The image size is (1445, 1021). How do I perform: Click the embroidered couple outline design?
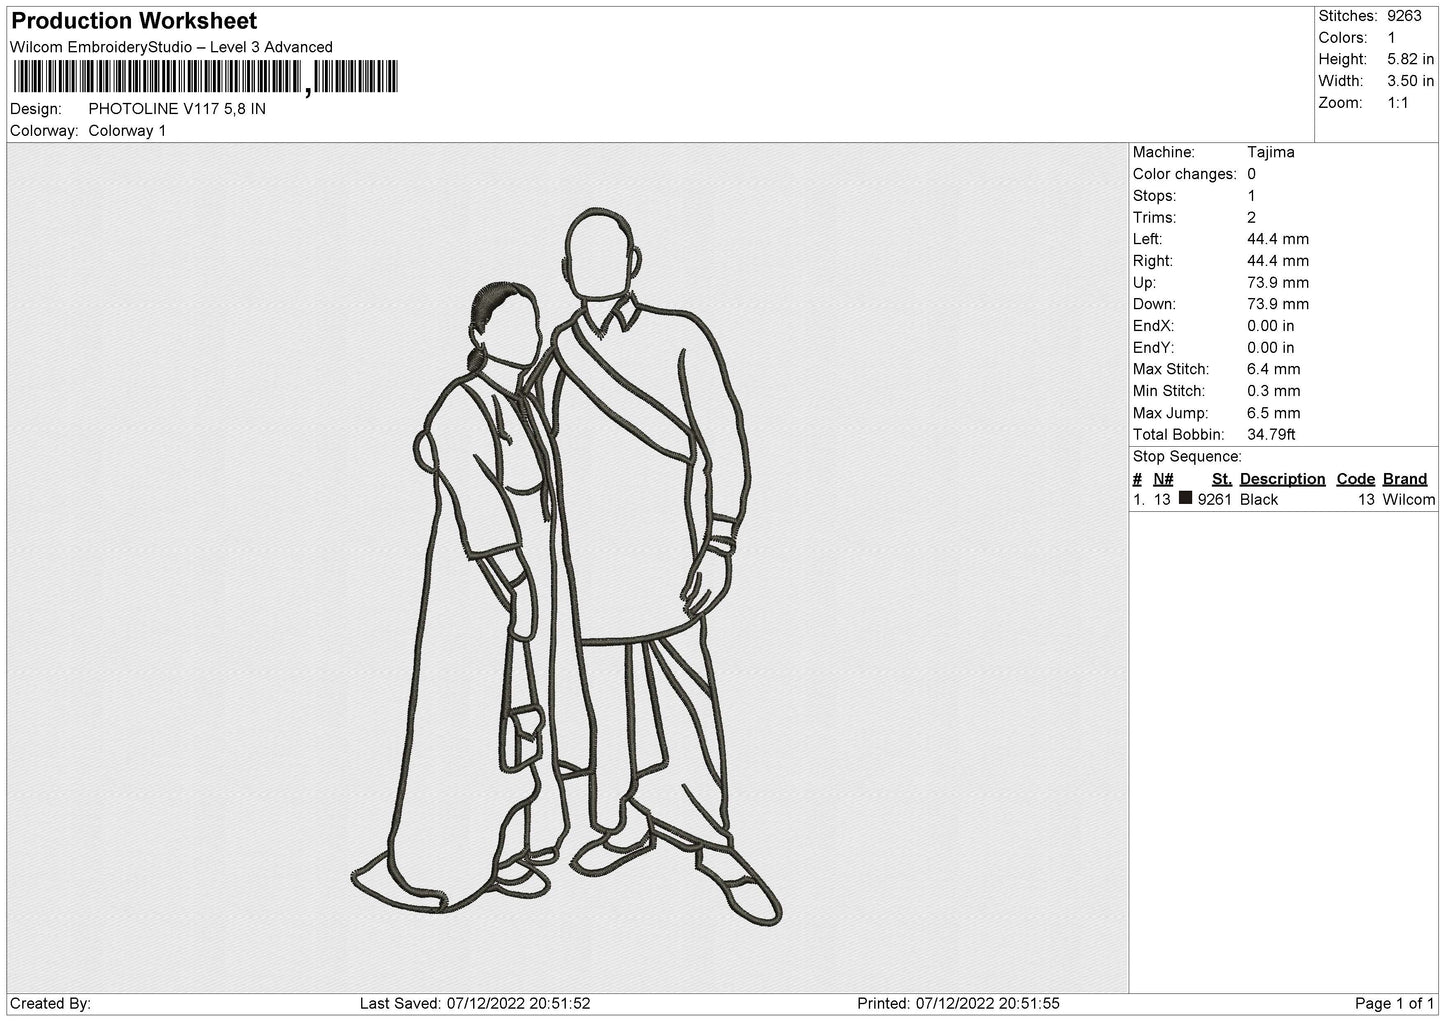pyautogui.click(x=566, y=566)
